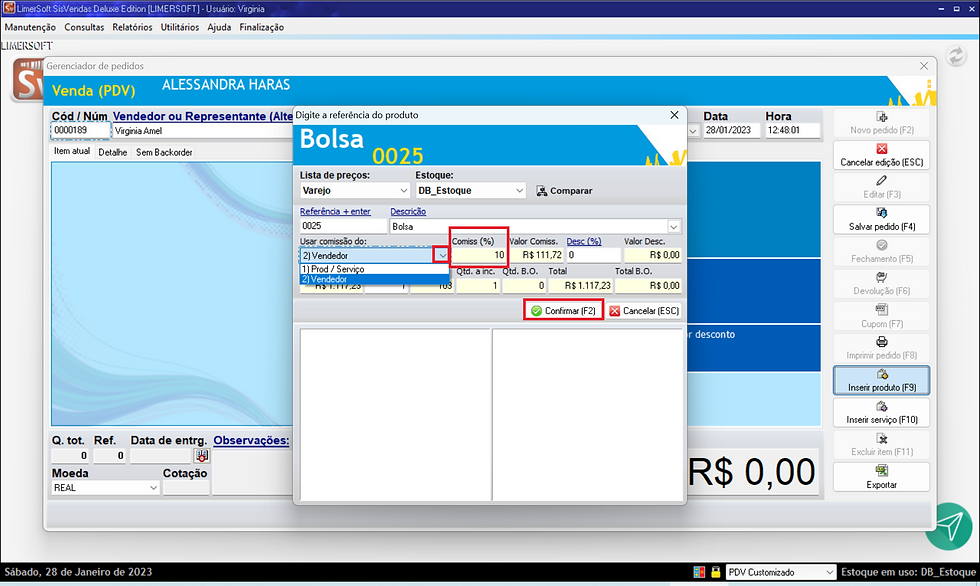Switch to the Sem Backorder tab
Screen dimensions: 980x586
click(x=164, y=152)
